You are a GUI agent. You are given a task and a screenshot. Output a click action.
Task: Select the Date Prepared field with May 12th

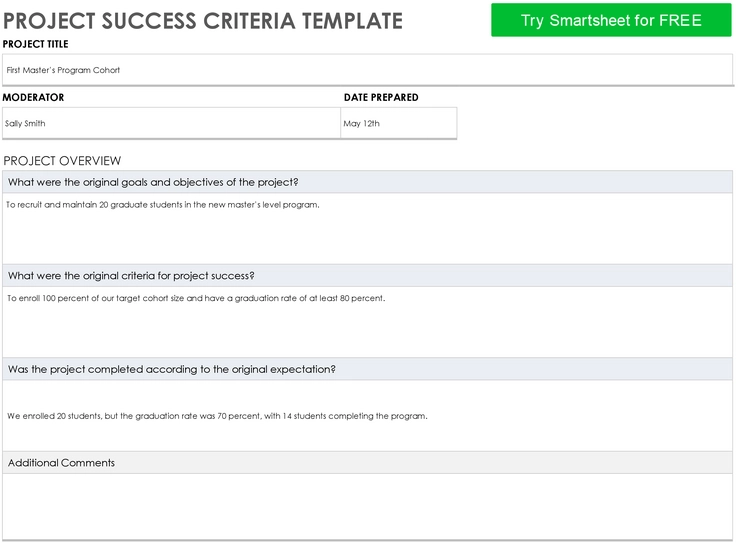click(x=399, y=123)
